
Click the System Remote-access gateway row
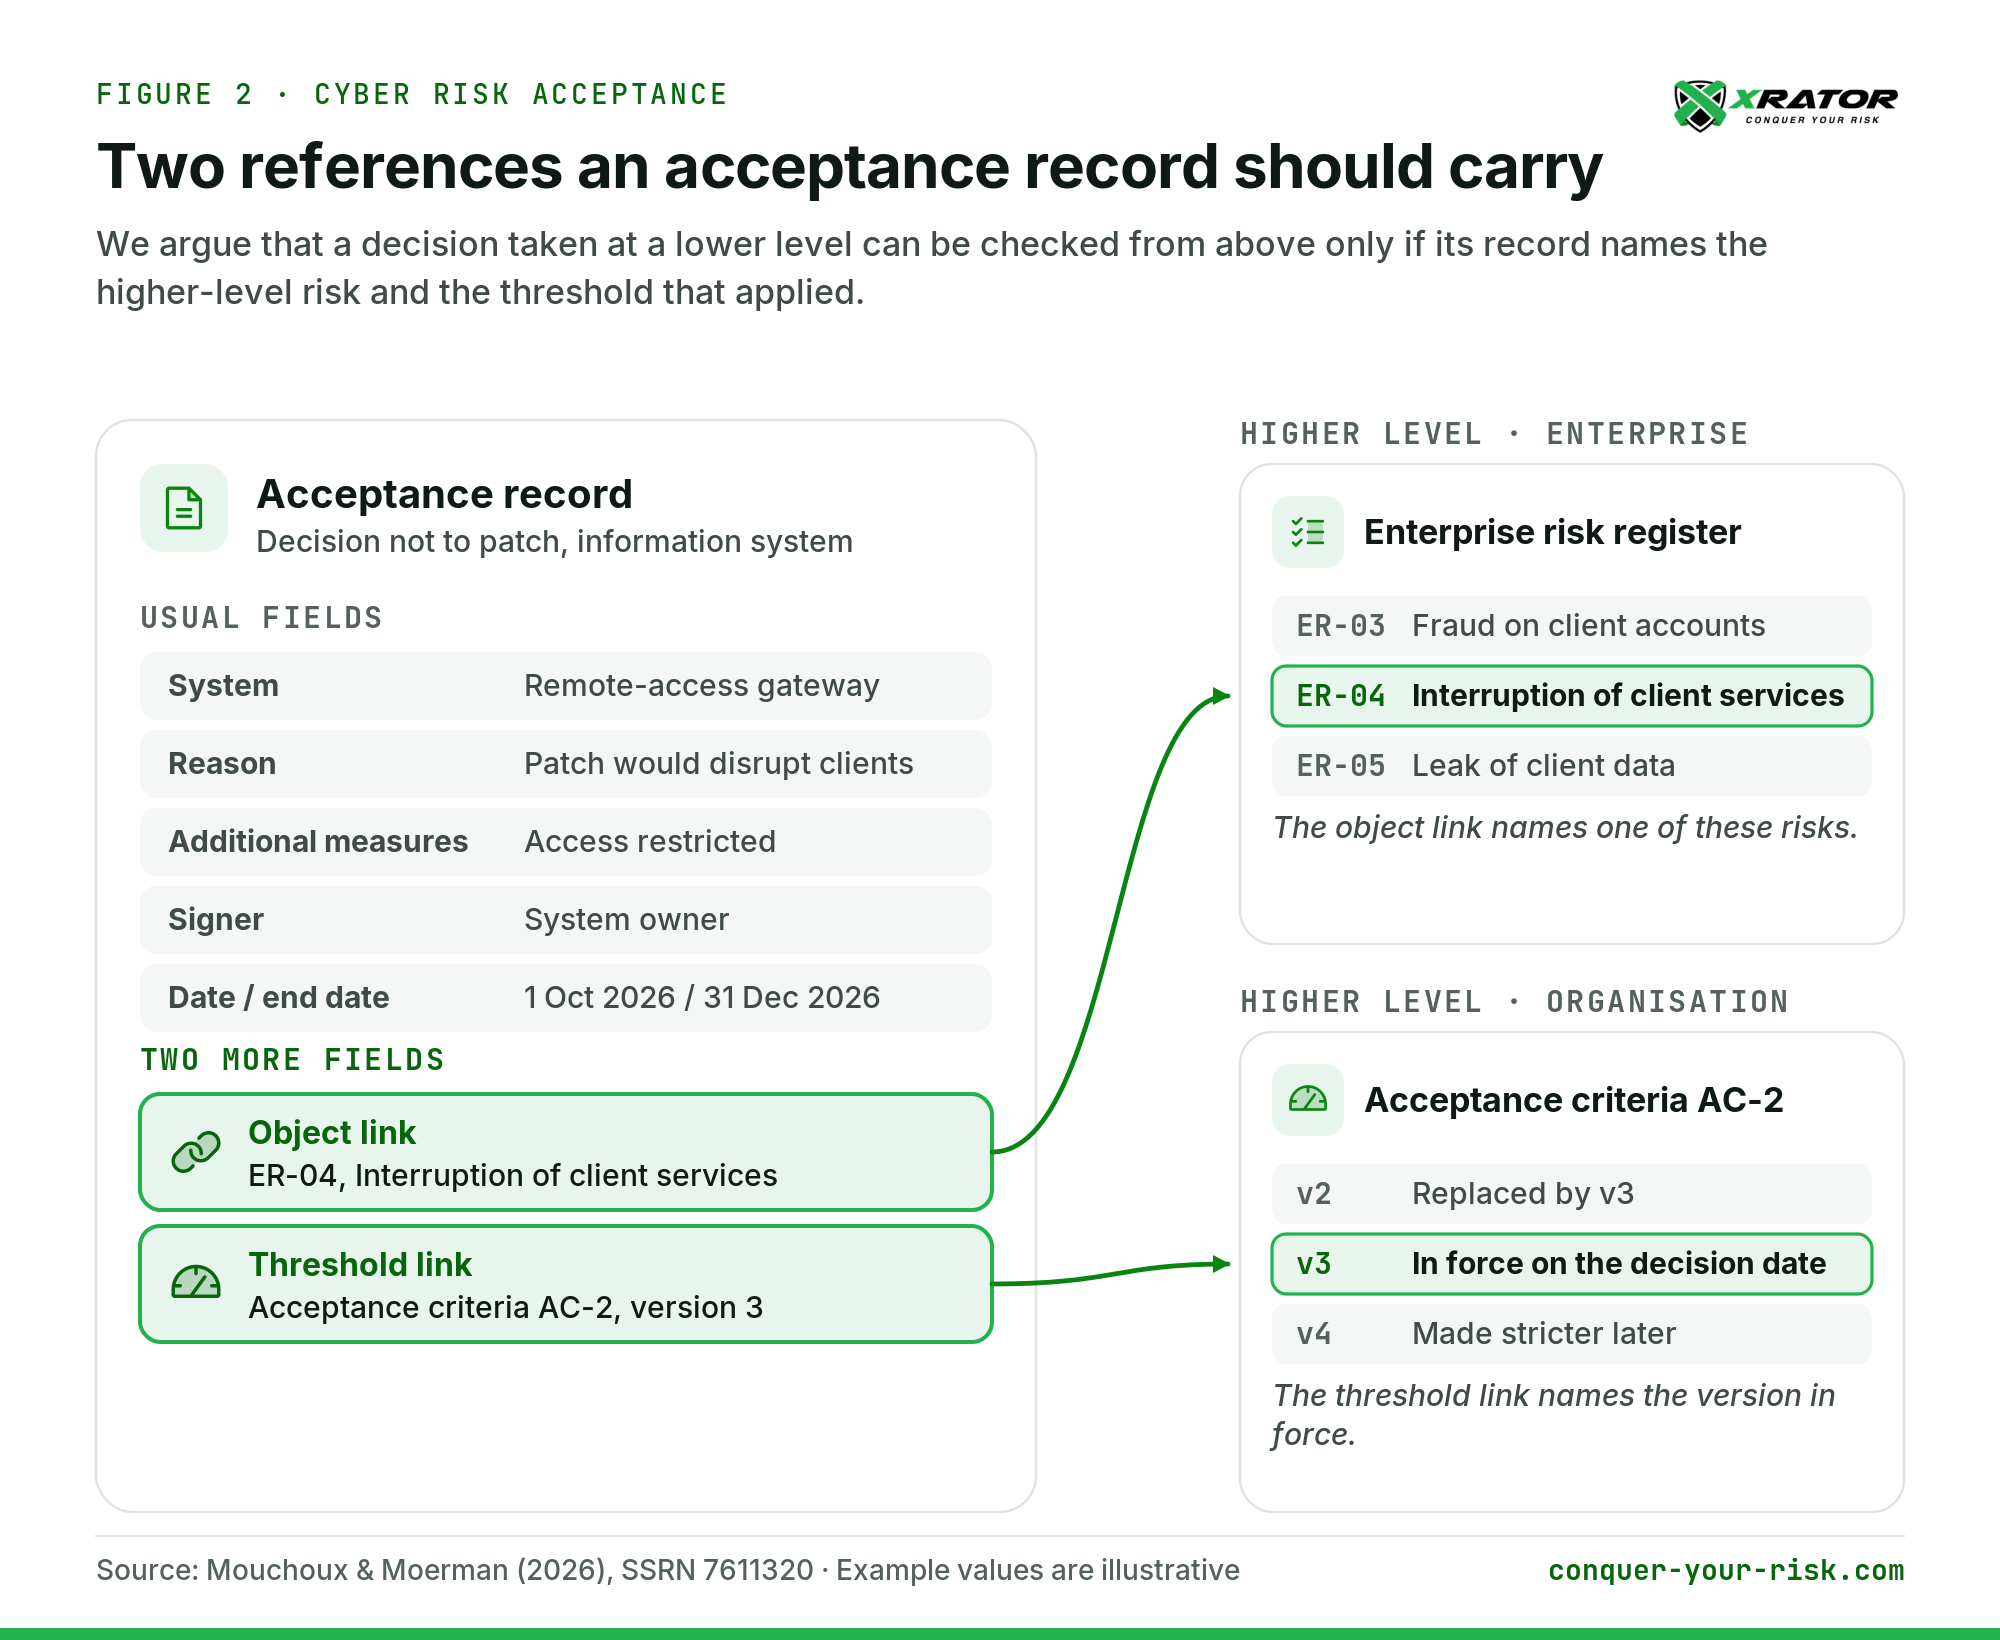566,686
